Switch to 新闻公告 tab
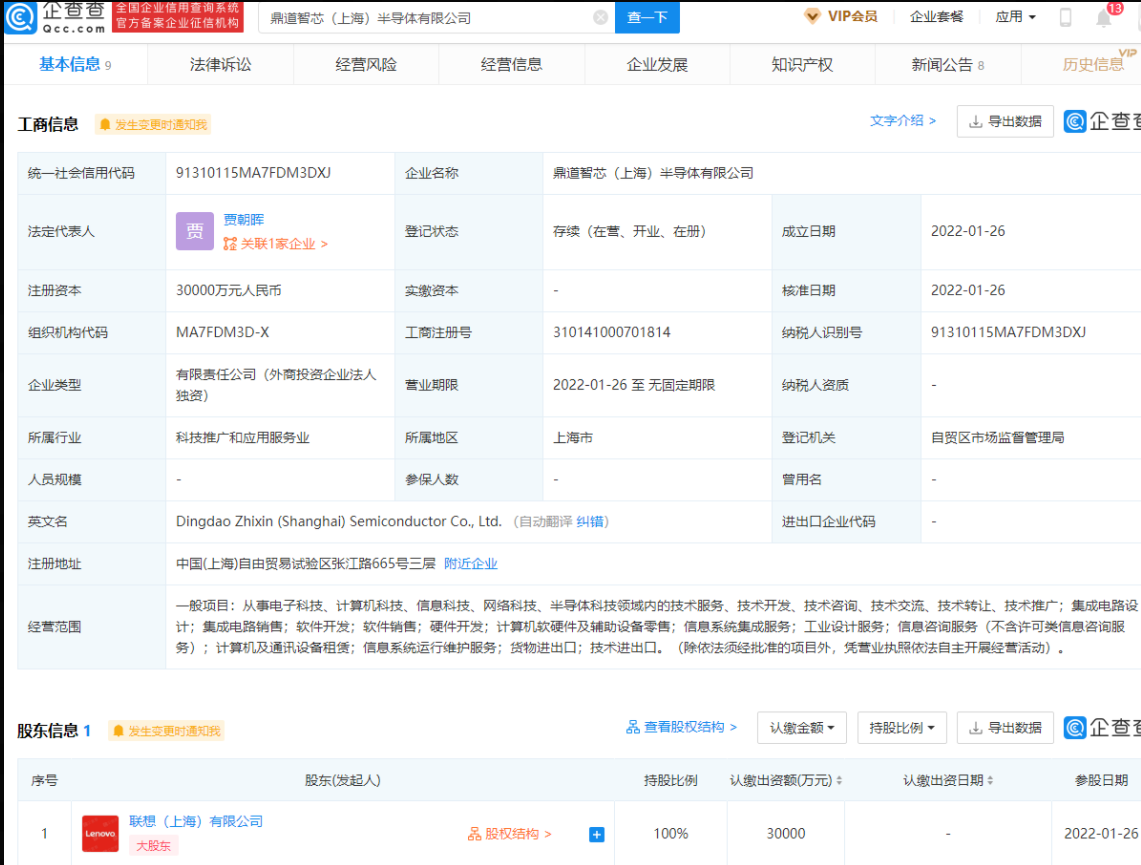 pyautogui.click(x=947, y=65)
